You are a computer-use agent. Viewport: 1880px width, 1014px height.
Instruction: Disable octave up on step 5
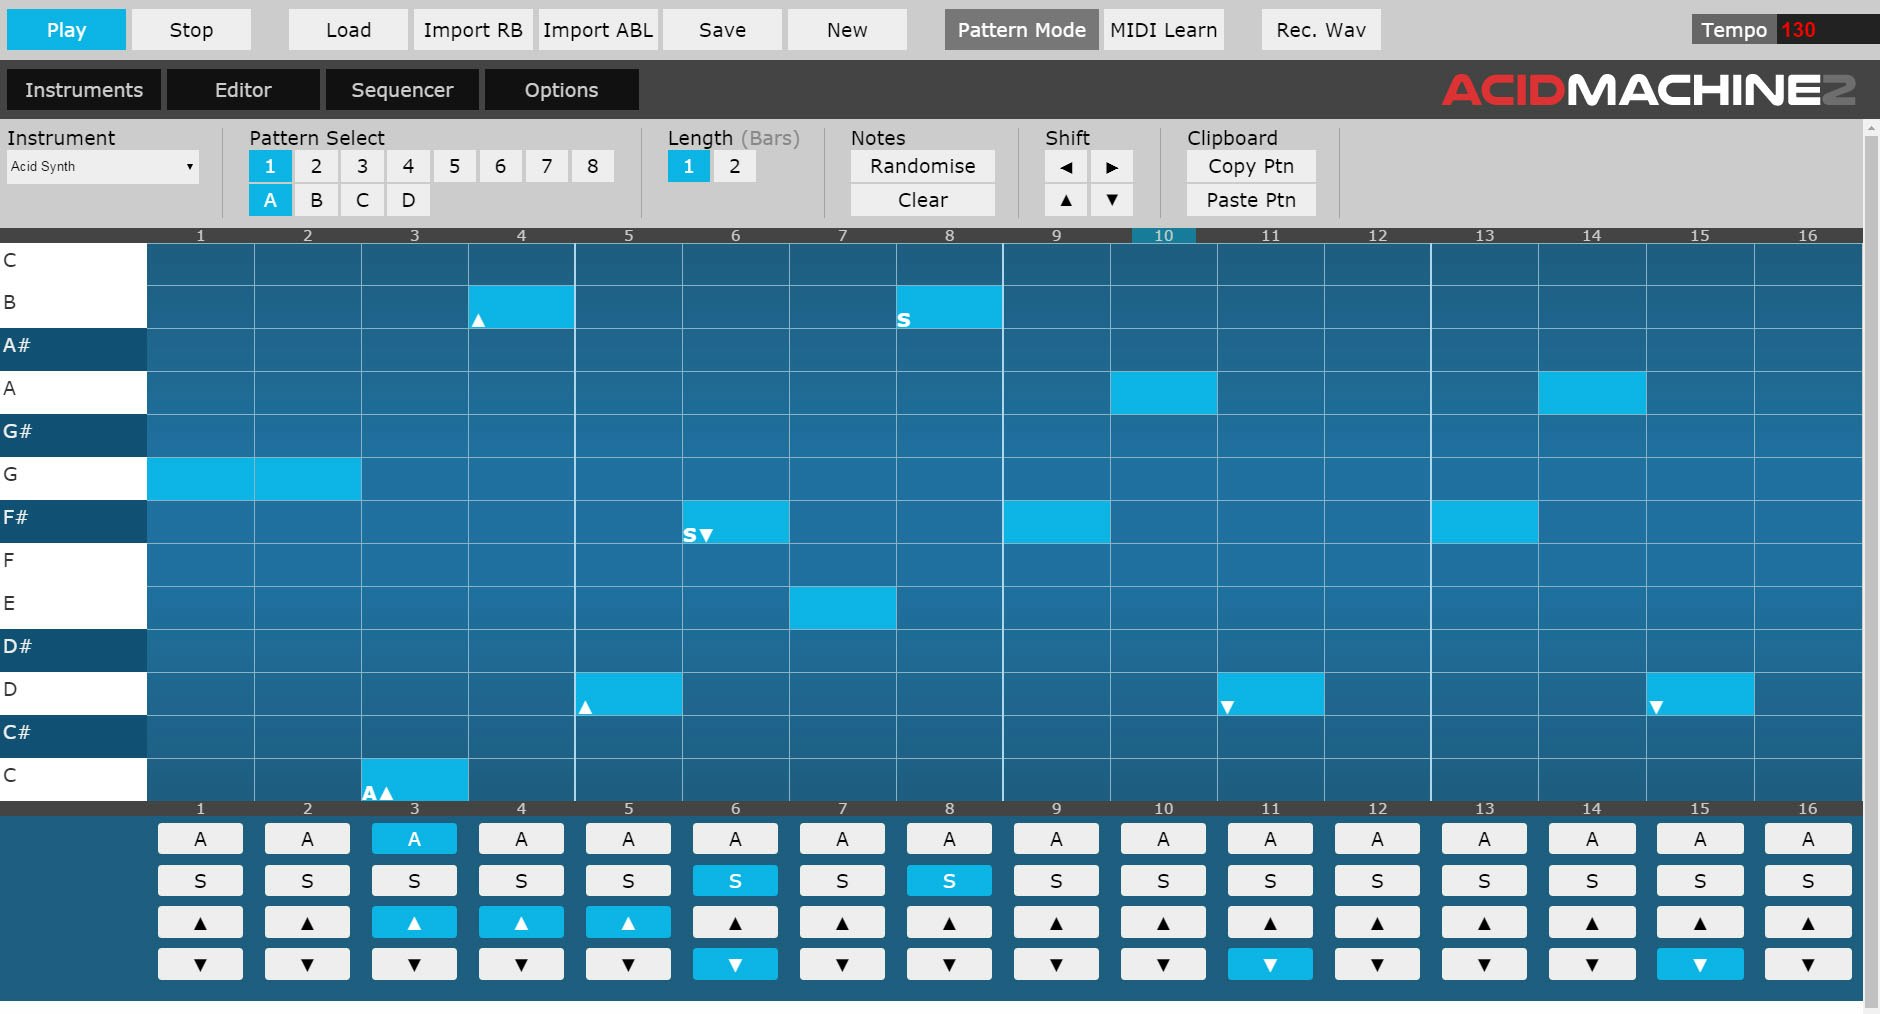(628, 923)
